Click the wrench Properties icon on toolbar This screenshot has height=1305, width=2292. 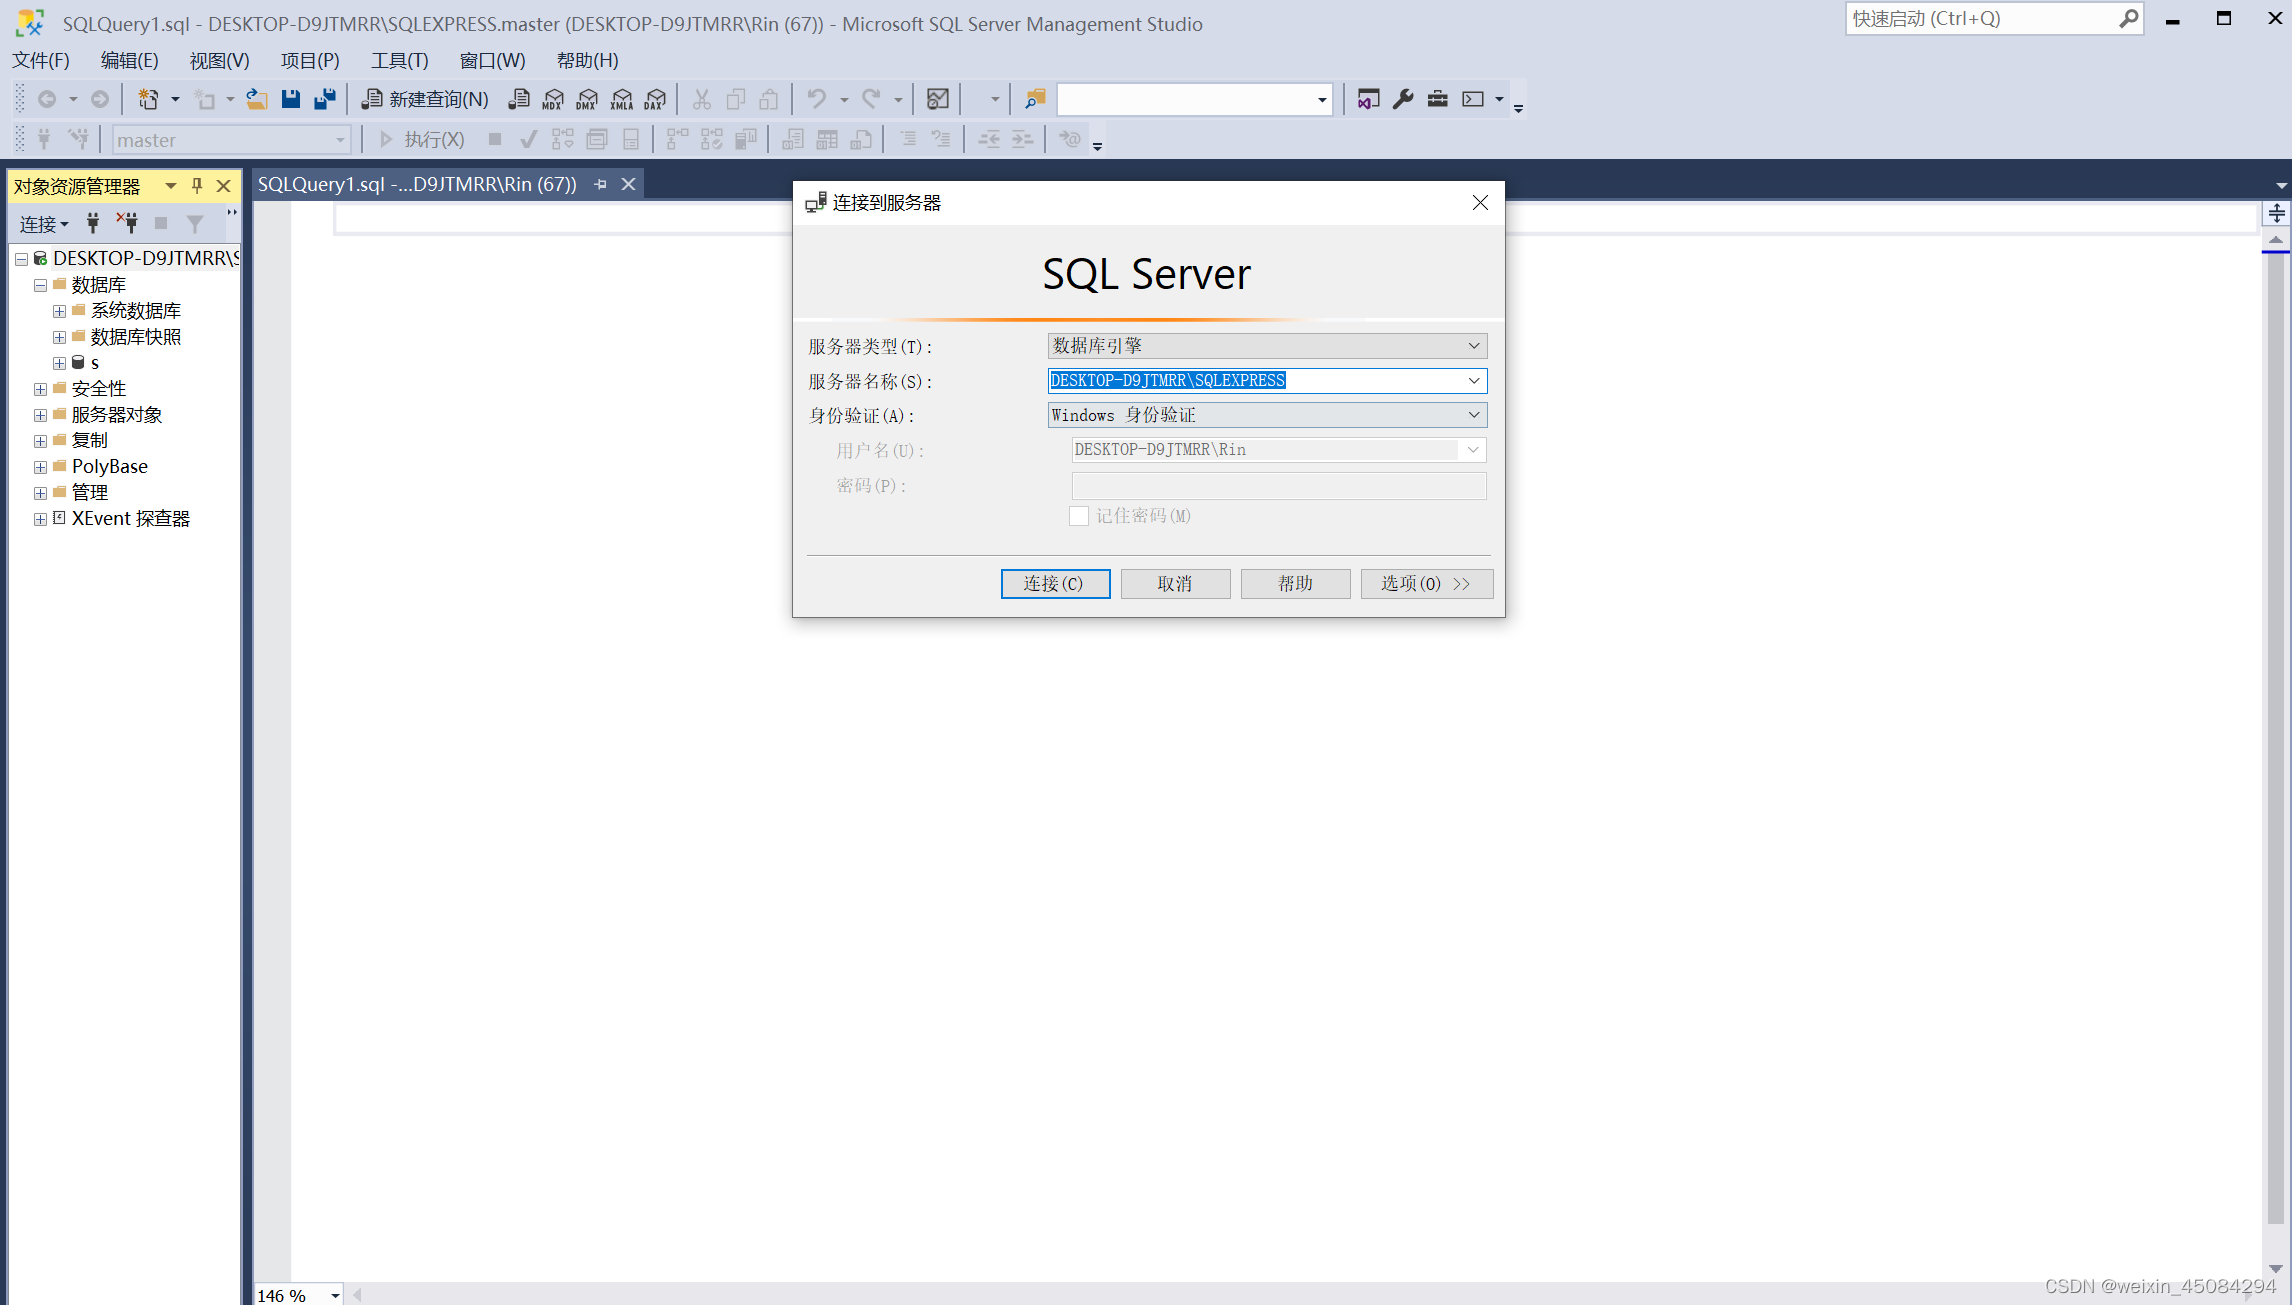[1403, 99]
